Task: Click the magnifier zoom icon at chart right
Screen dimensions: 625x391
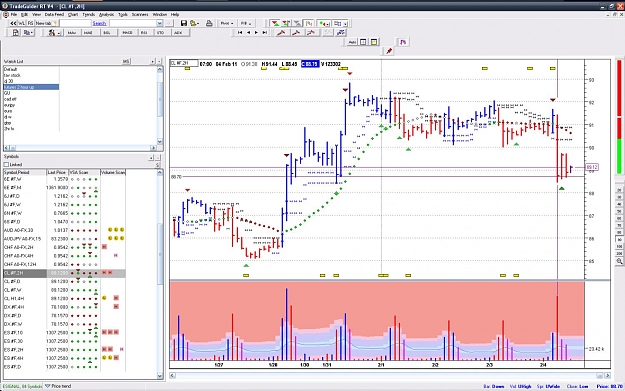Action: (x=619, y=261)
